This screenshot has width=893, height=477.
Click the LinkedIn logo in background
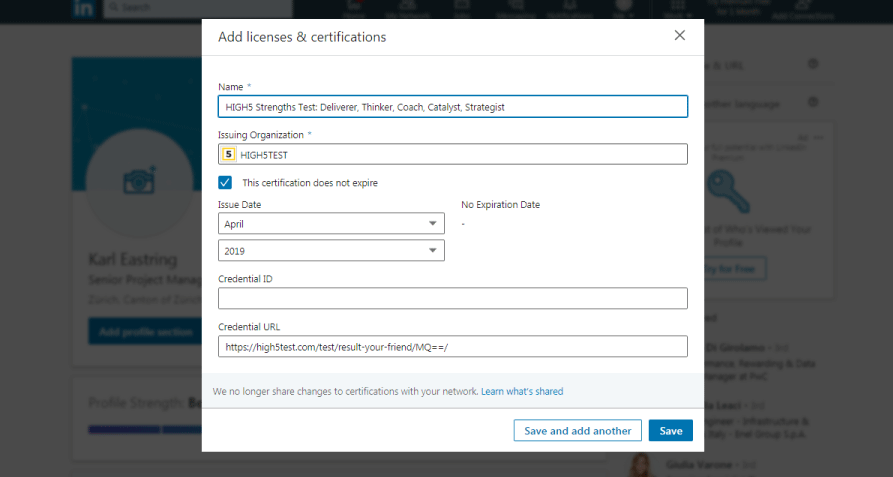pos(83,9)
